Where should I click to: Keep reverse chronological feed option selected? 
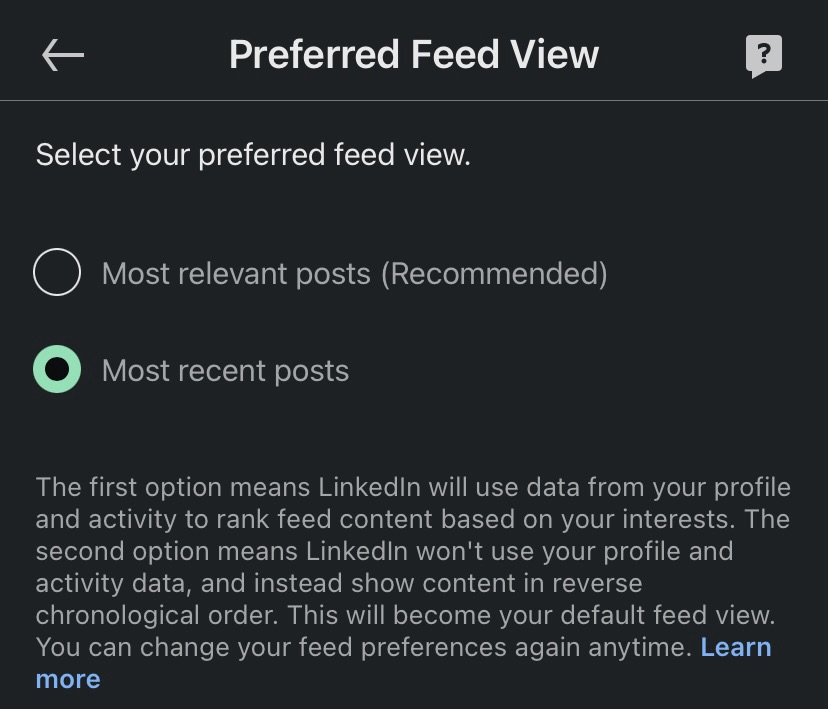coord(57,370)
